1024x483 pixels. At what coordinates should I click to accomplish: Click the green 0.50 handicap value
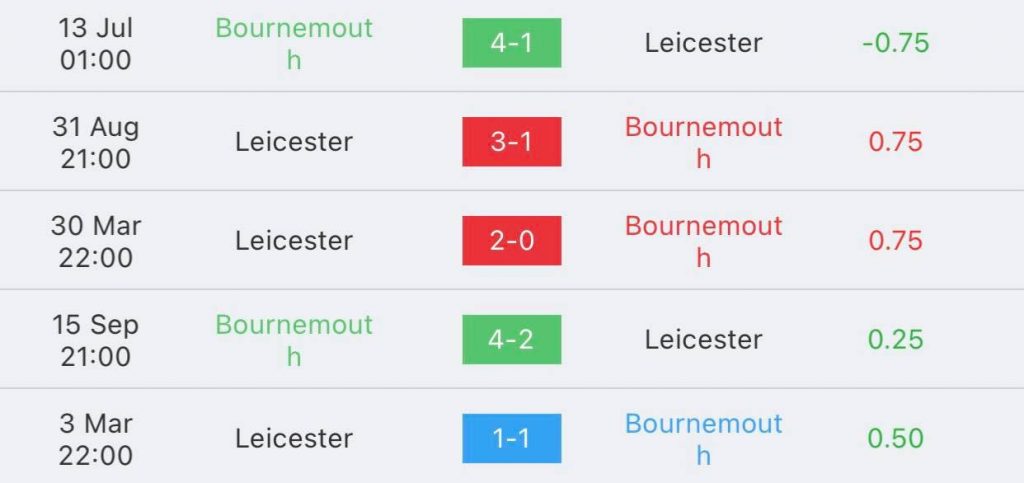(895, 438)
